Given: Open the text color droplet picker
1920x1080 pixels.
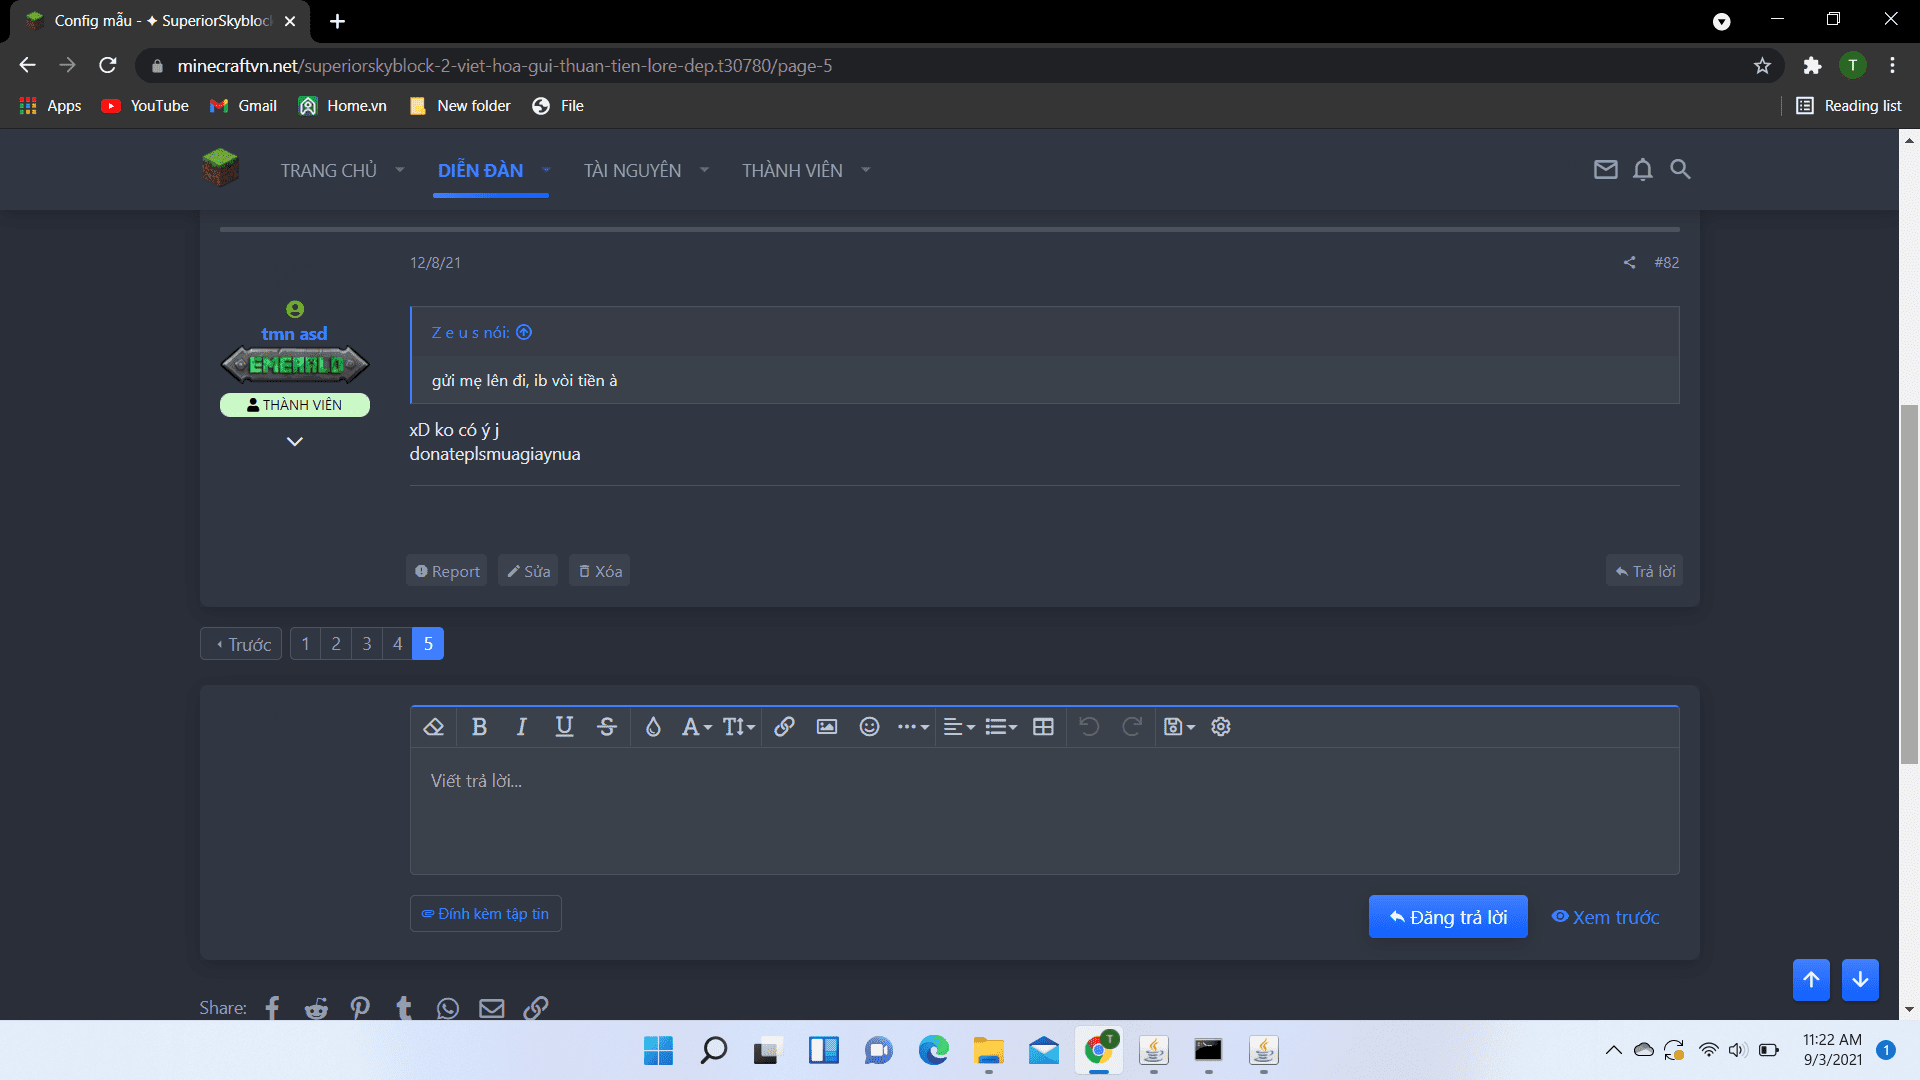Looking at the screenshot, I should (653, 727).
